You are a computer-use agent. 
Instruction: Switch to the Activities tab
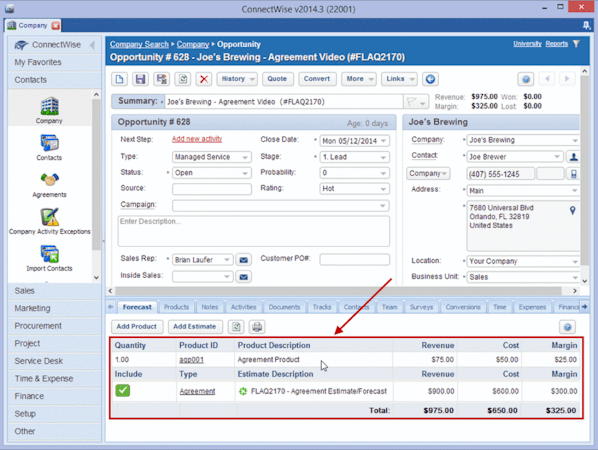pos(243,307)
